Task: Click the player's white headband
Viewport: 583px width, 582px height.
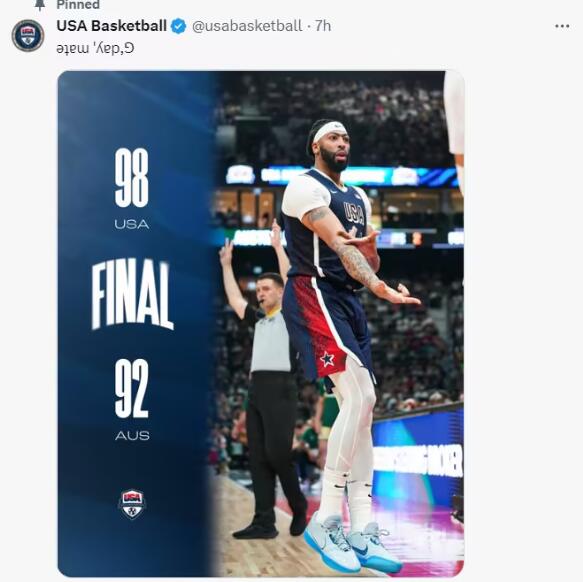Action: (x=329, y=131)
